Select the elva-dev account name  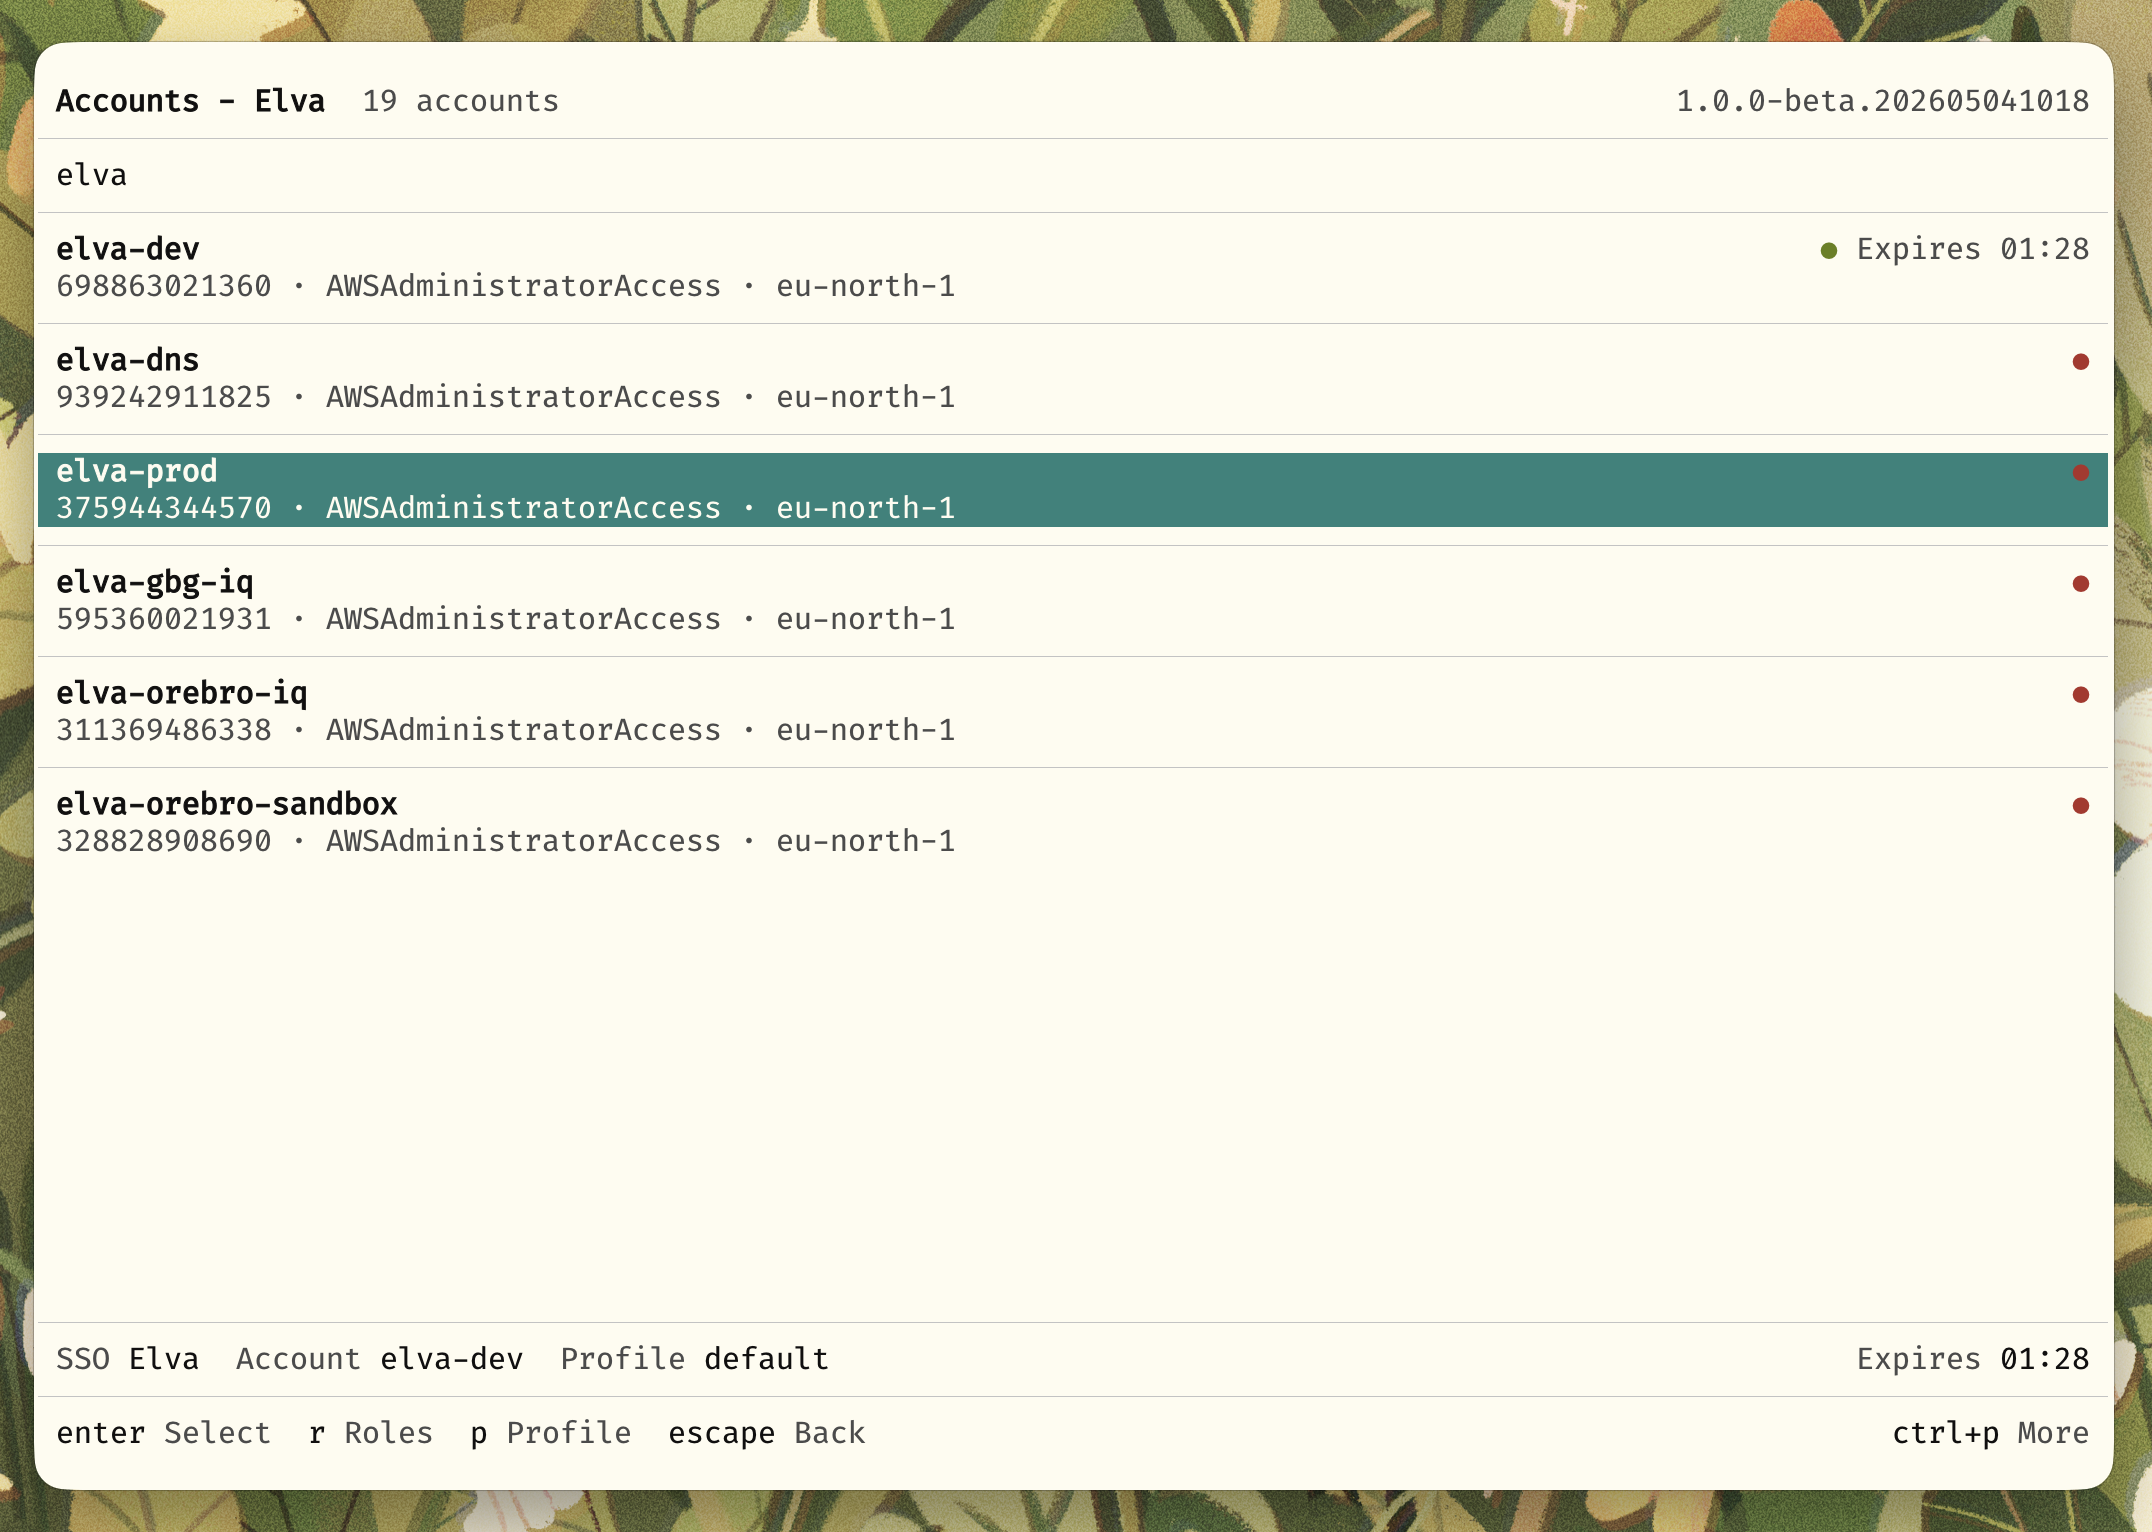tap(128, 249)
